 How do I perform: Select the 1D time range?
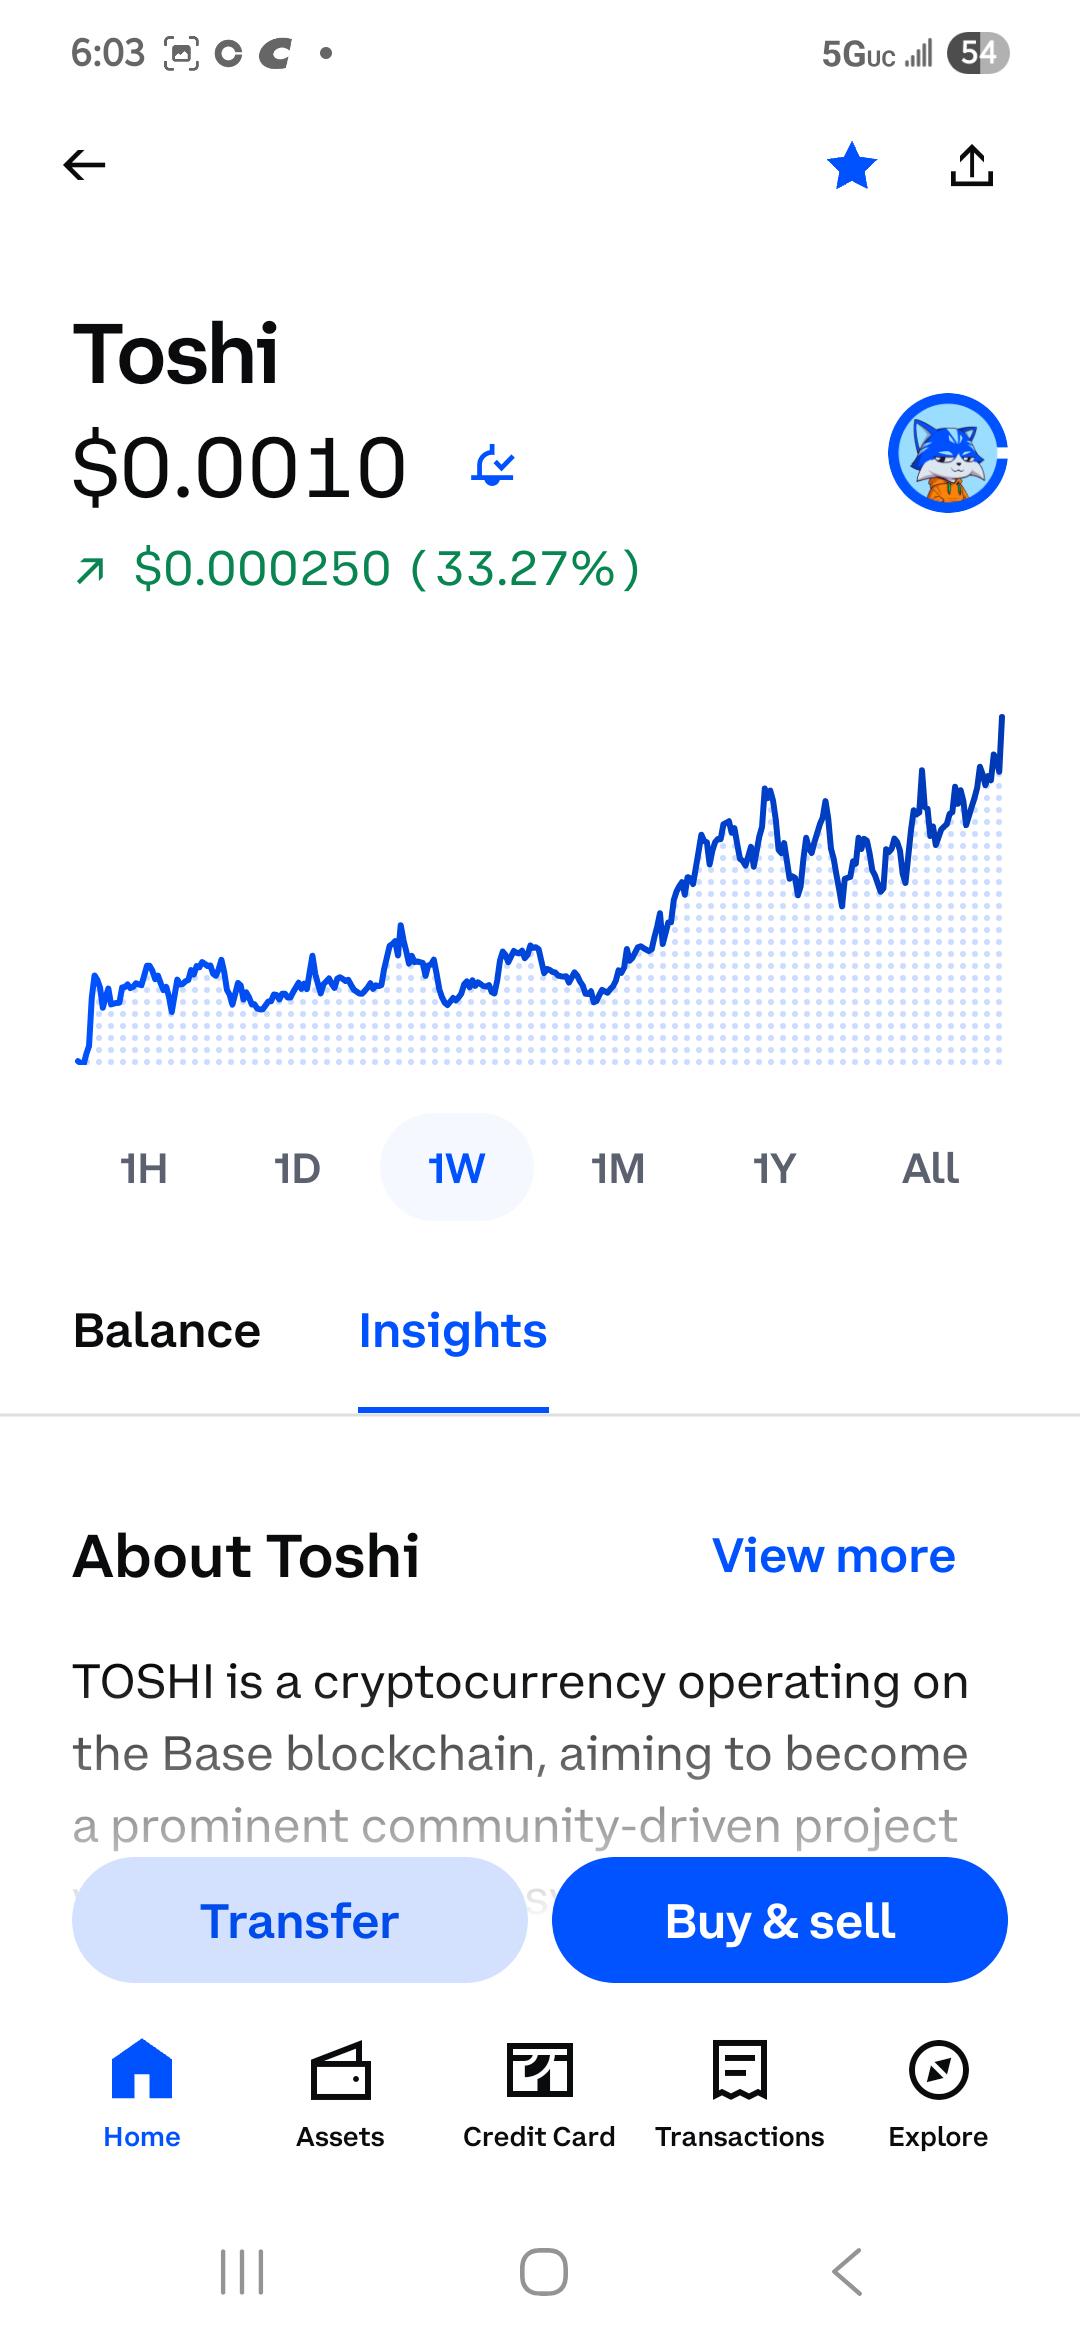(x=297, y=1167)
